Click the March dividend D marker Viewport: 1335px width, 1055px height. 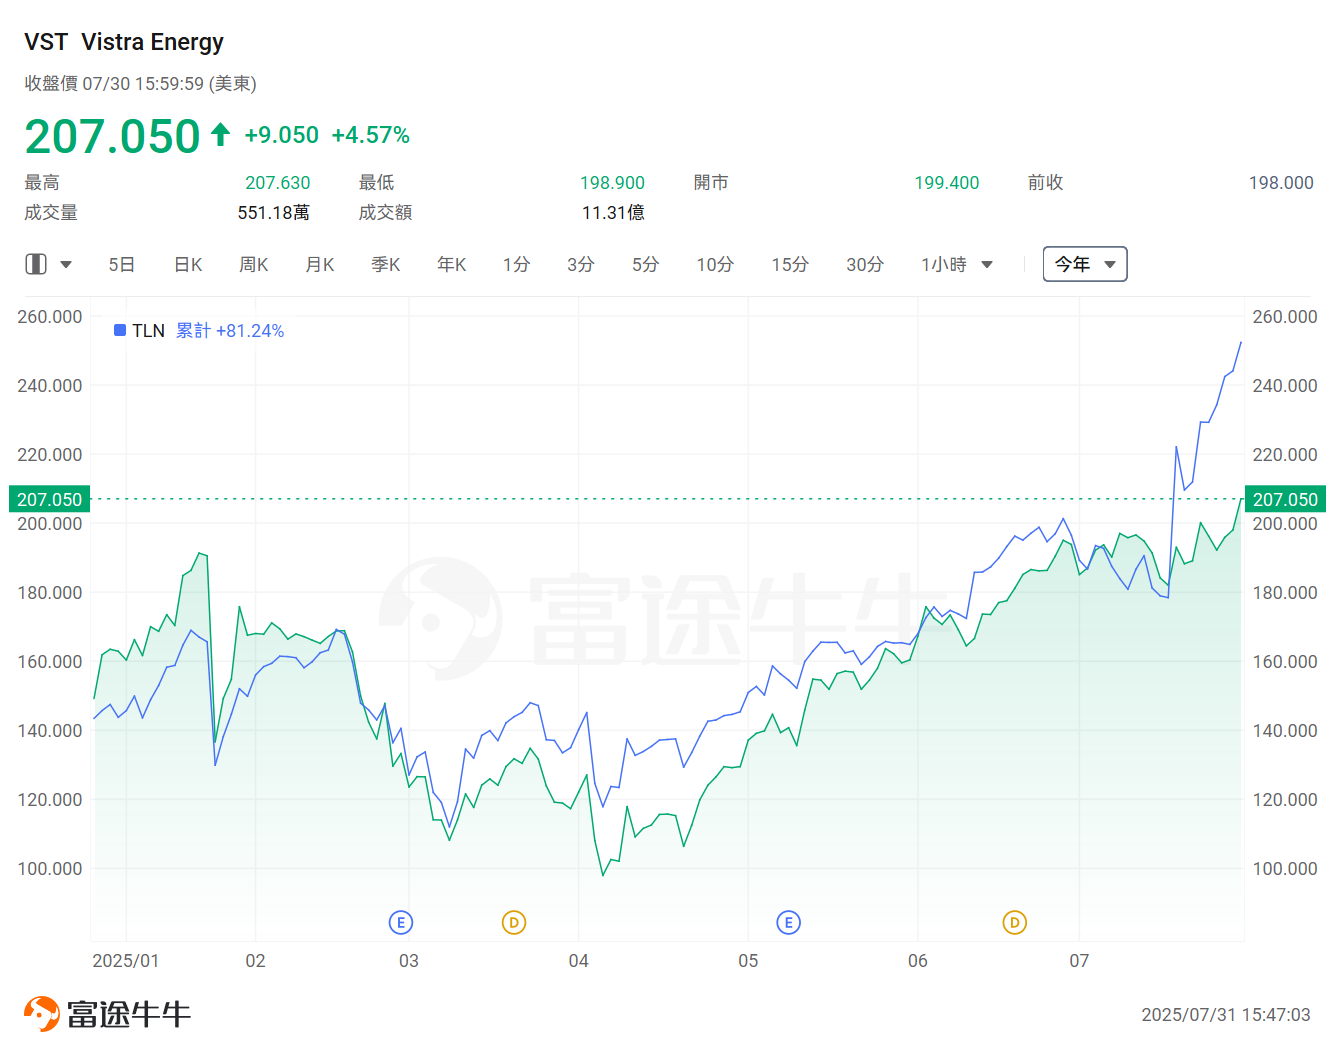(514, 922)
